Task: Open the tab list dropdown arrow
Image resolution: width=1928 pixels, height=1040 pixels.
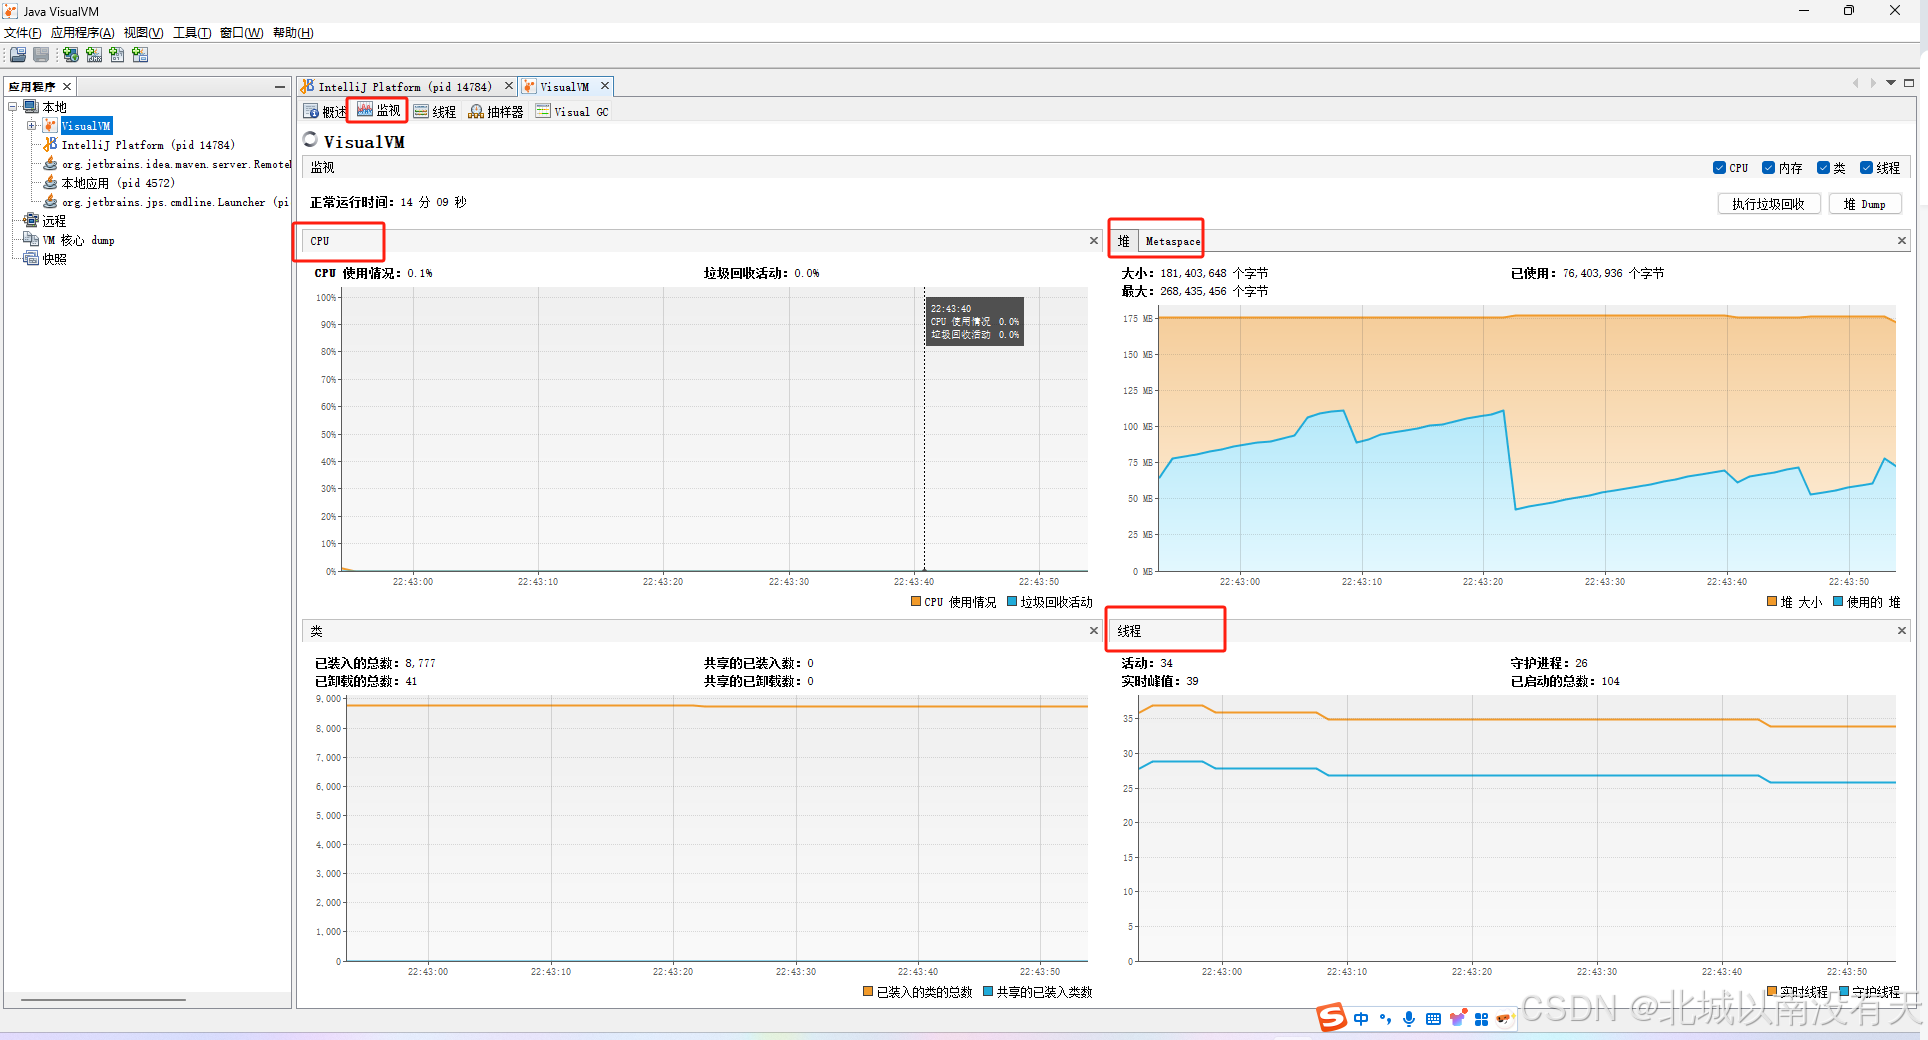Action: tap(1891, 83)
